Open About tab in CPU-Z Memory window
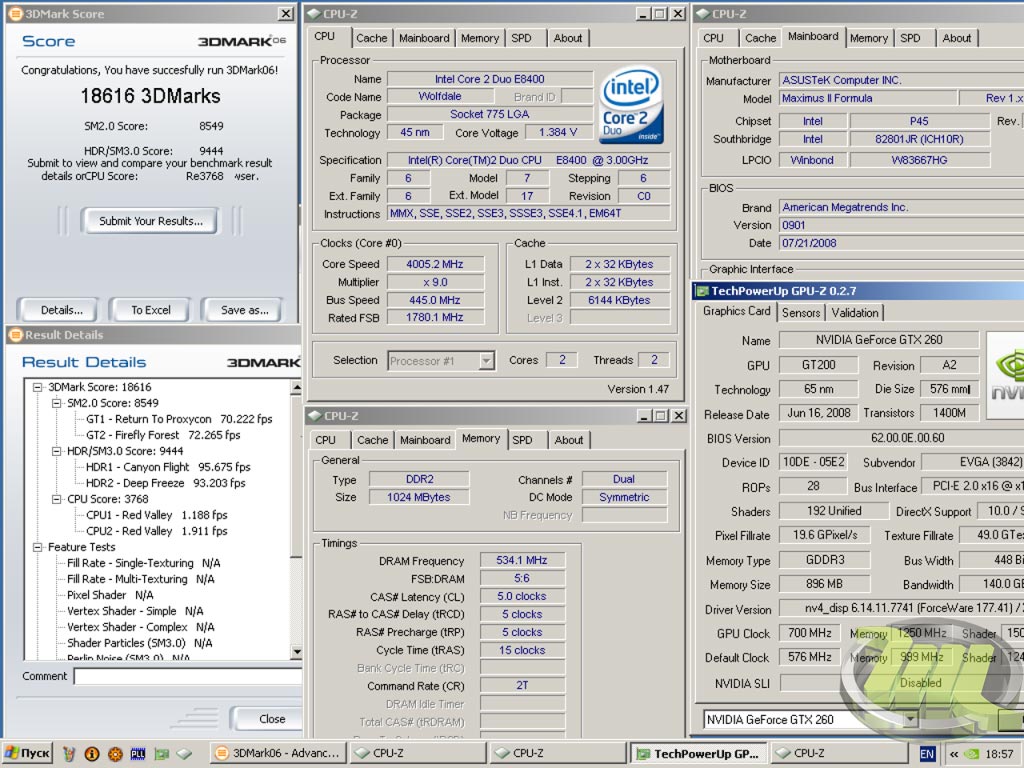The width and height of the screenshot is (1024, 768). point(569,440)
